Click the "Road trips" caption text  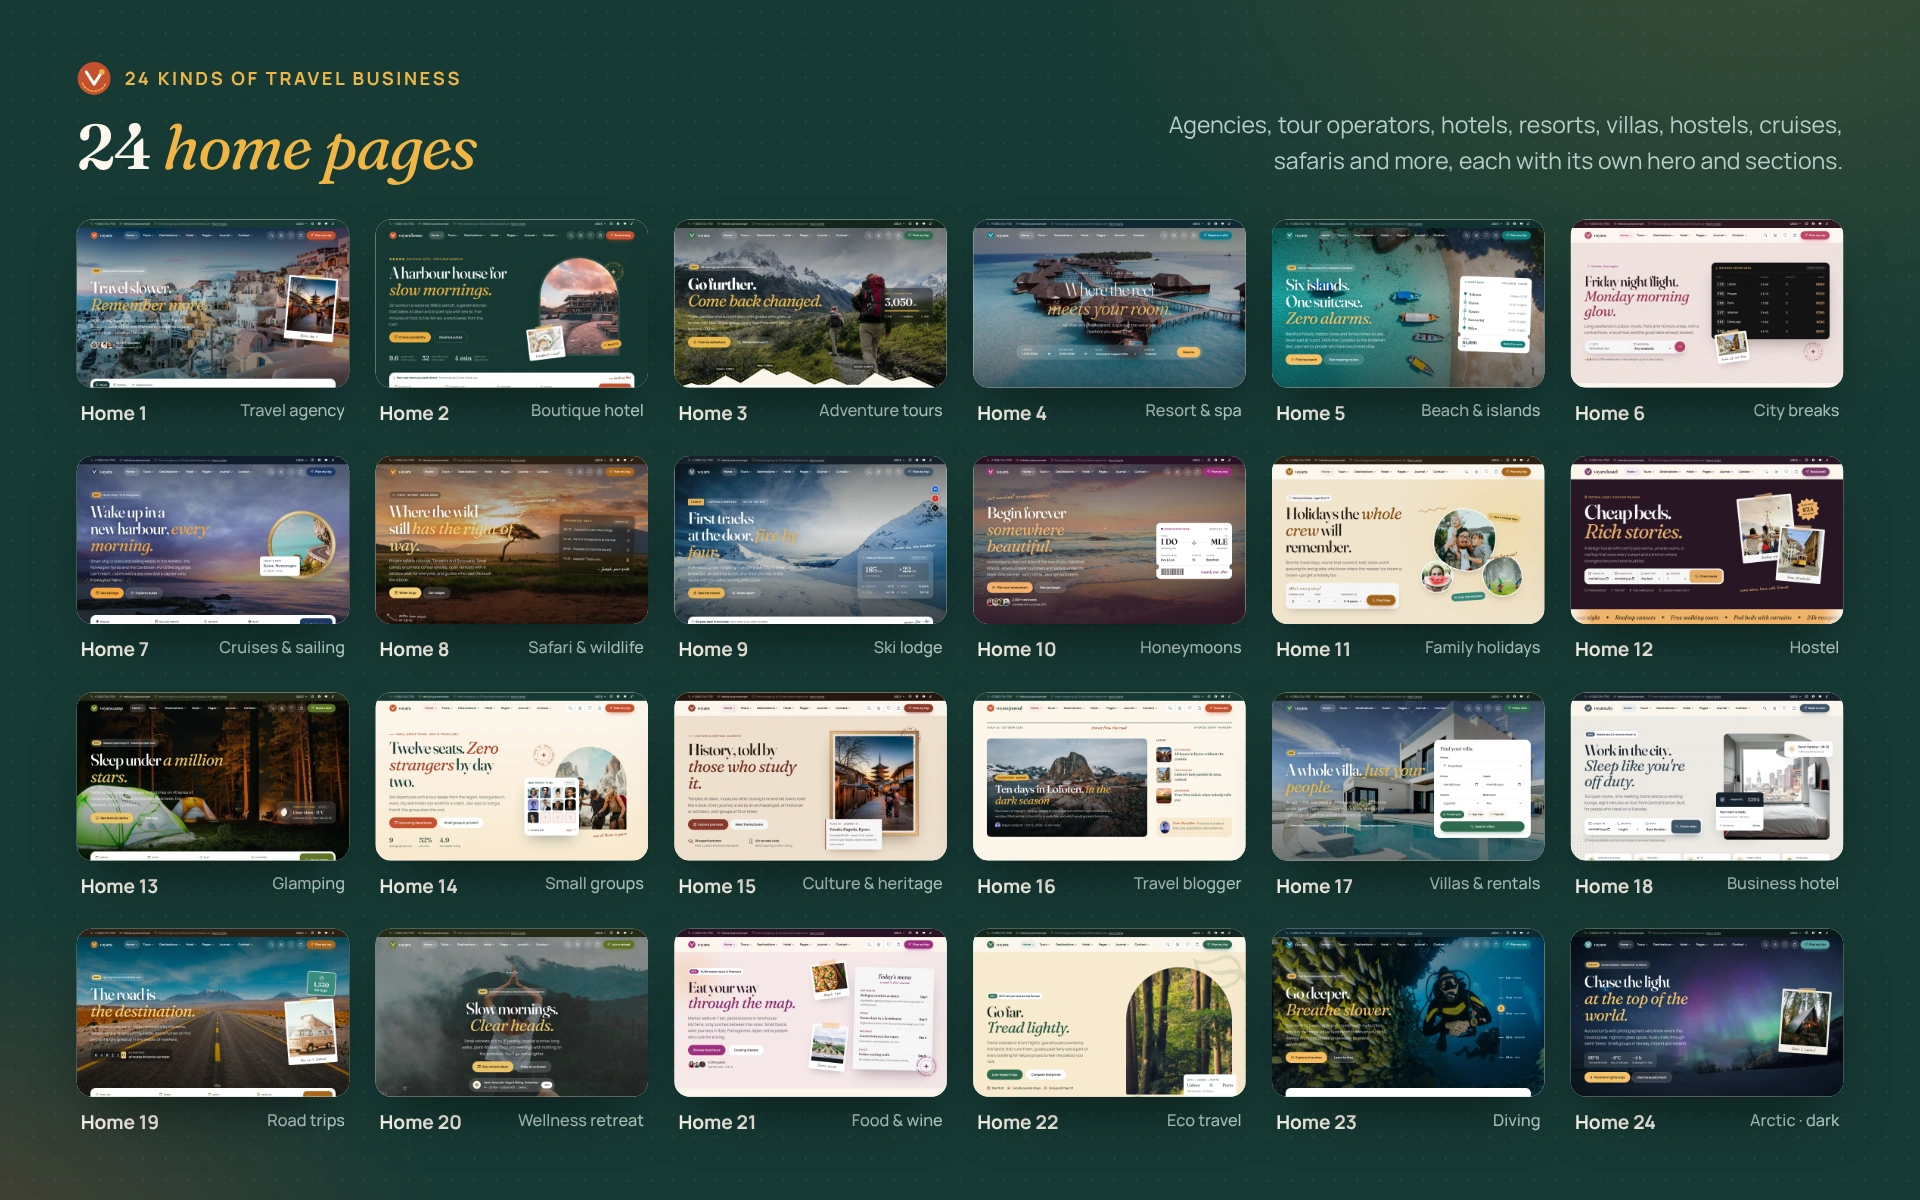(305, 1121)
